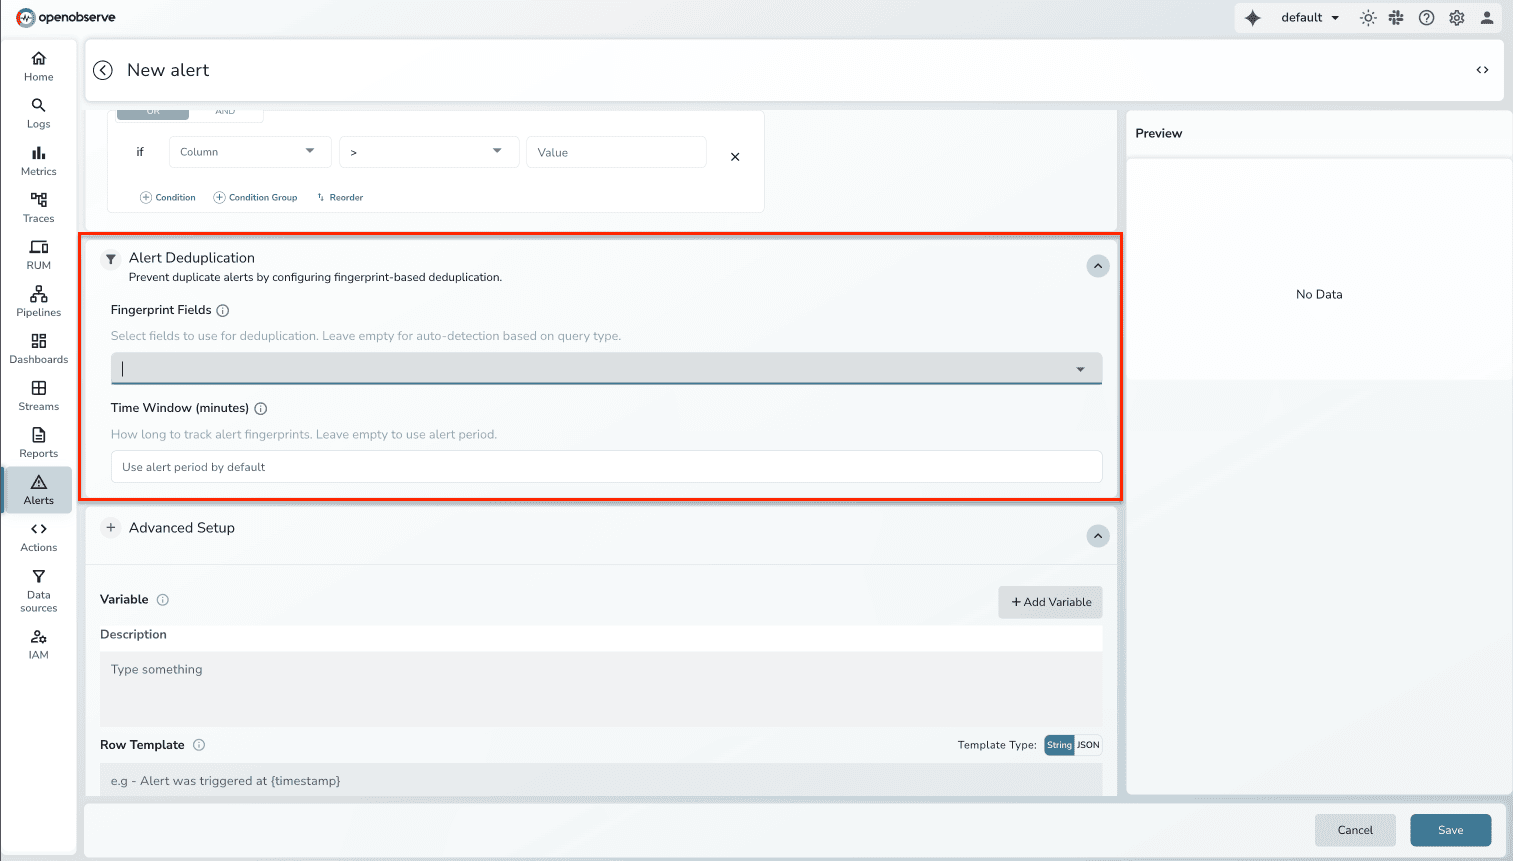Switch to the AND condition tab
Image resolution: width=1513 pixels, height=861 pixels.
[225, 111]
